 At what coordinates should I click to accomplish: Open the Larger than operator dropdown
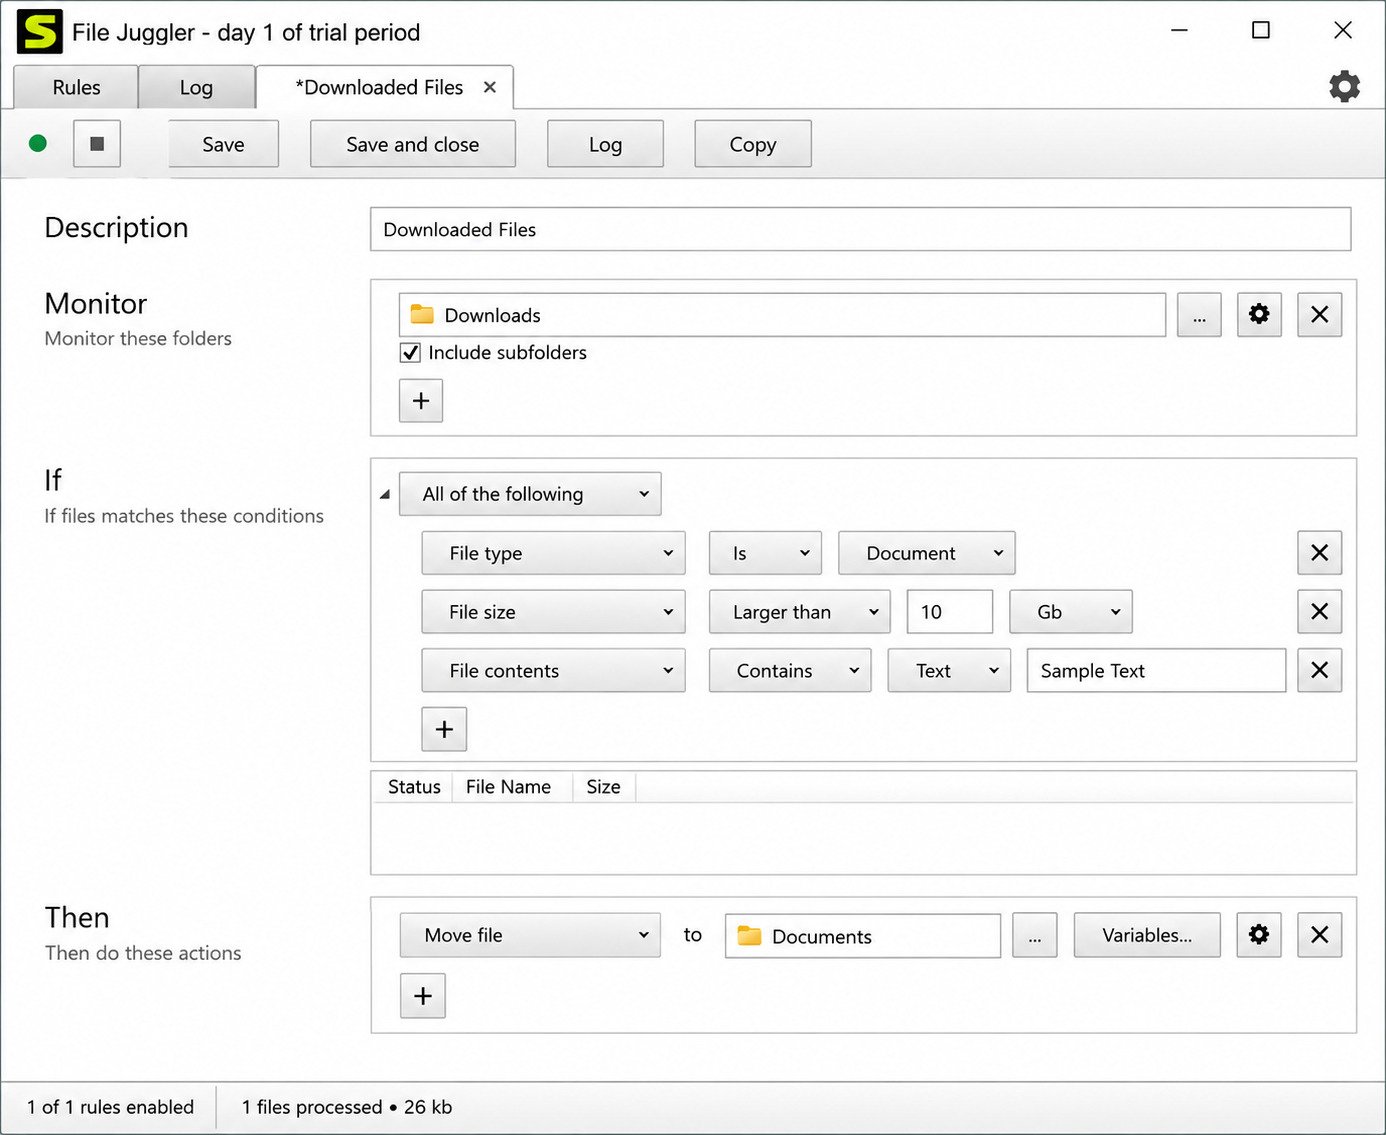[800, 612]
